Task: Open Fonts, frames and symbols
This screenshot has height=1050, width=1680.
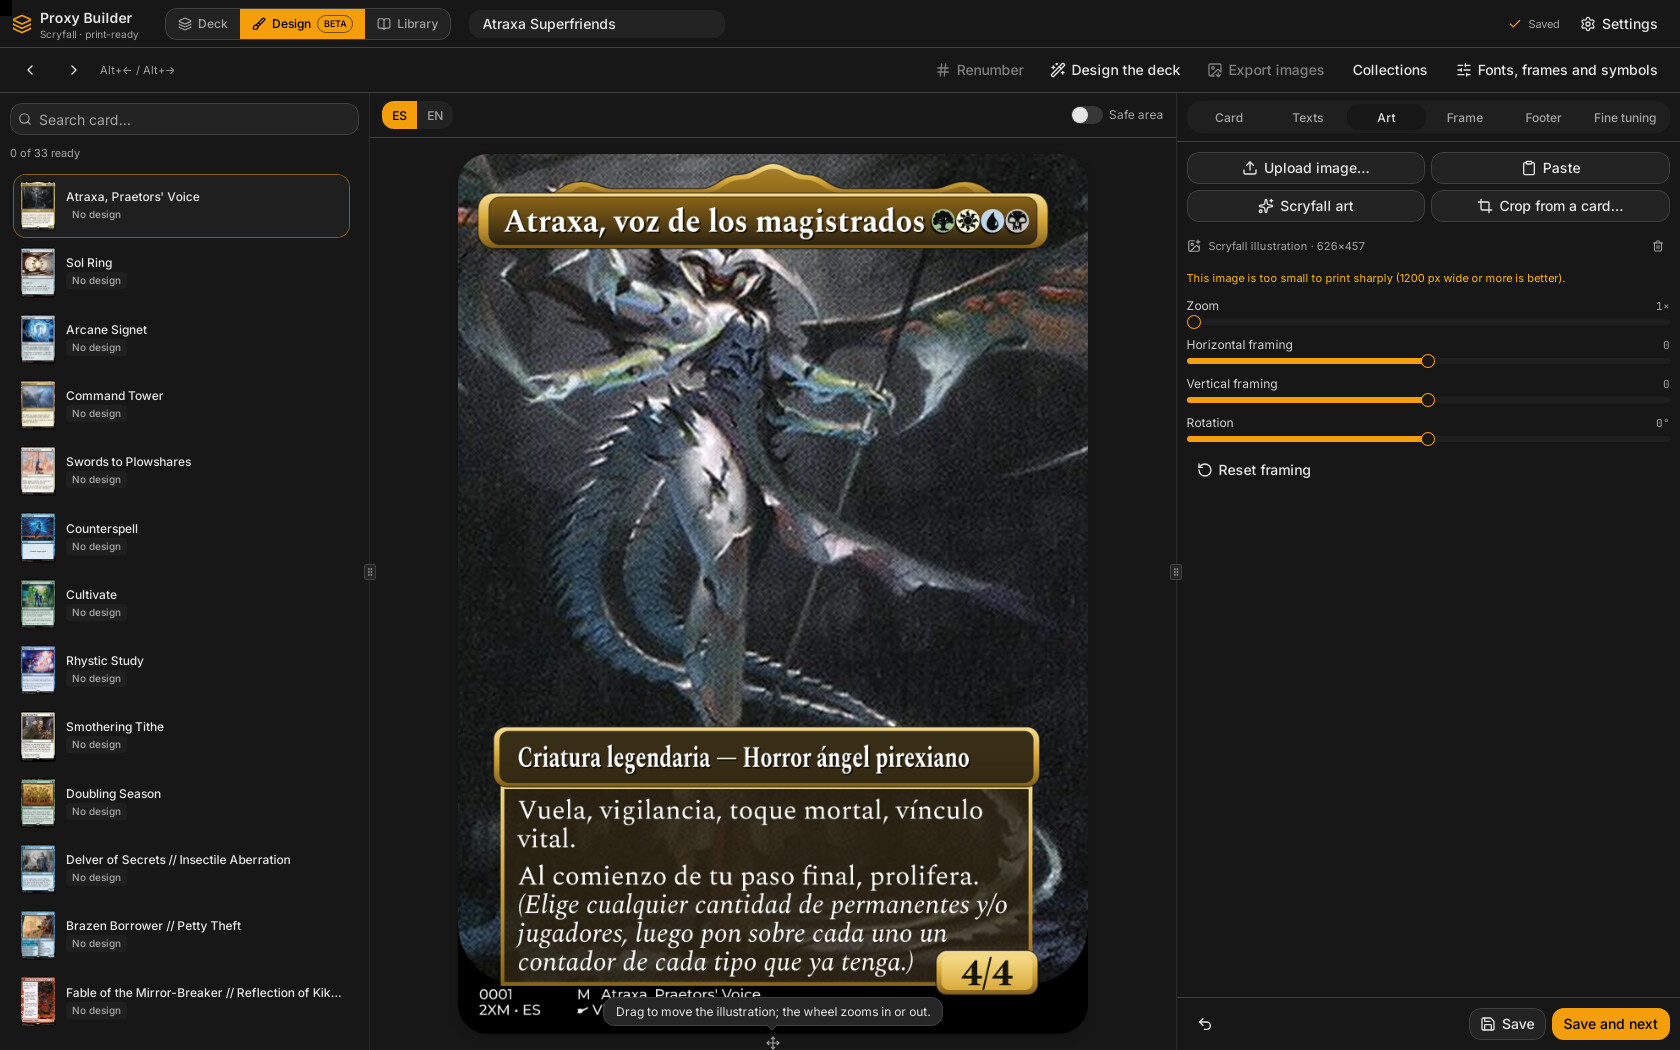Action: (x=1556, y=70)
